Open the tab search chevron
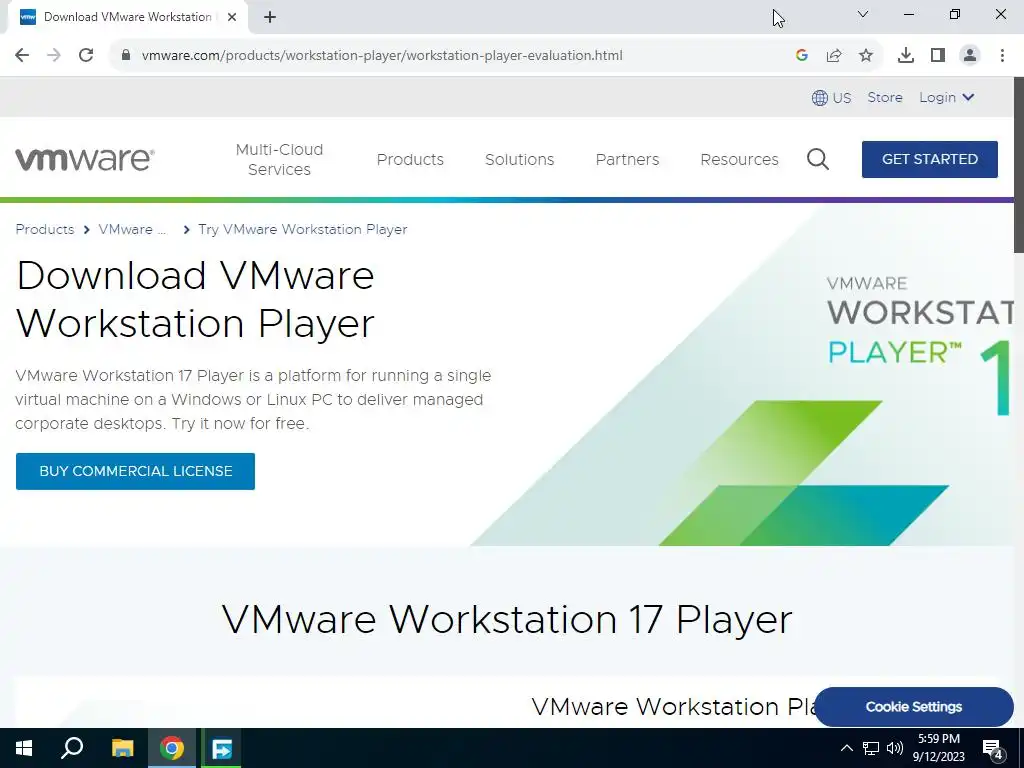This screenshot has width=1024, height=768. coord(863,14)
